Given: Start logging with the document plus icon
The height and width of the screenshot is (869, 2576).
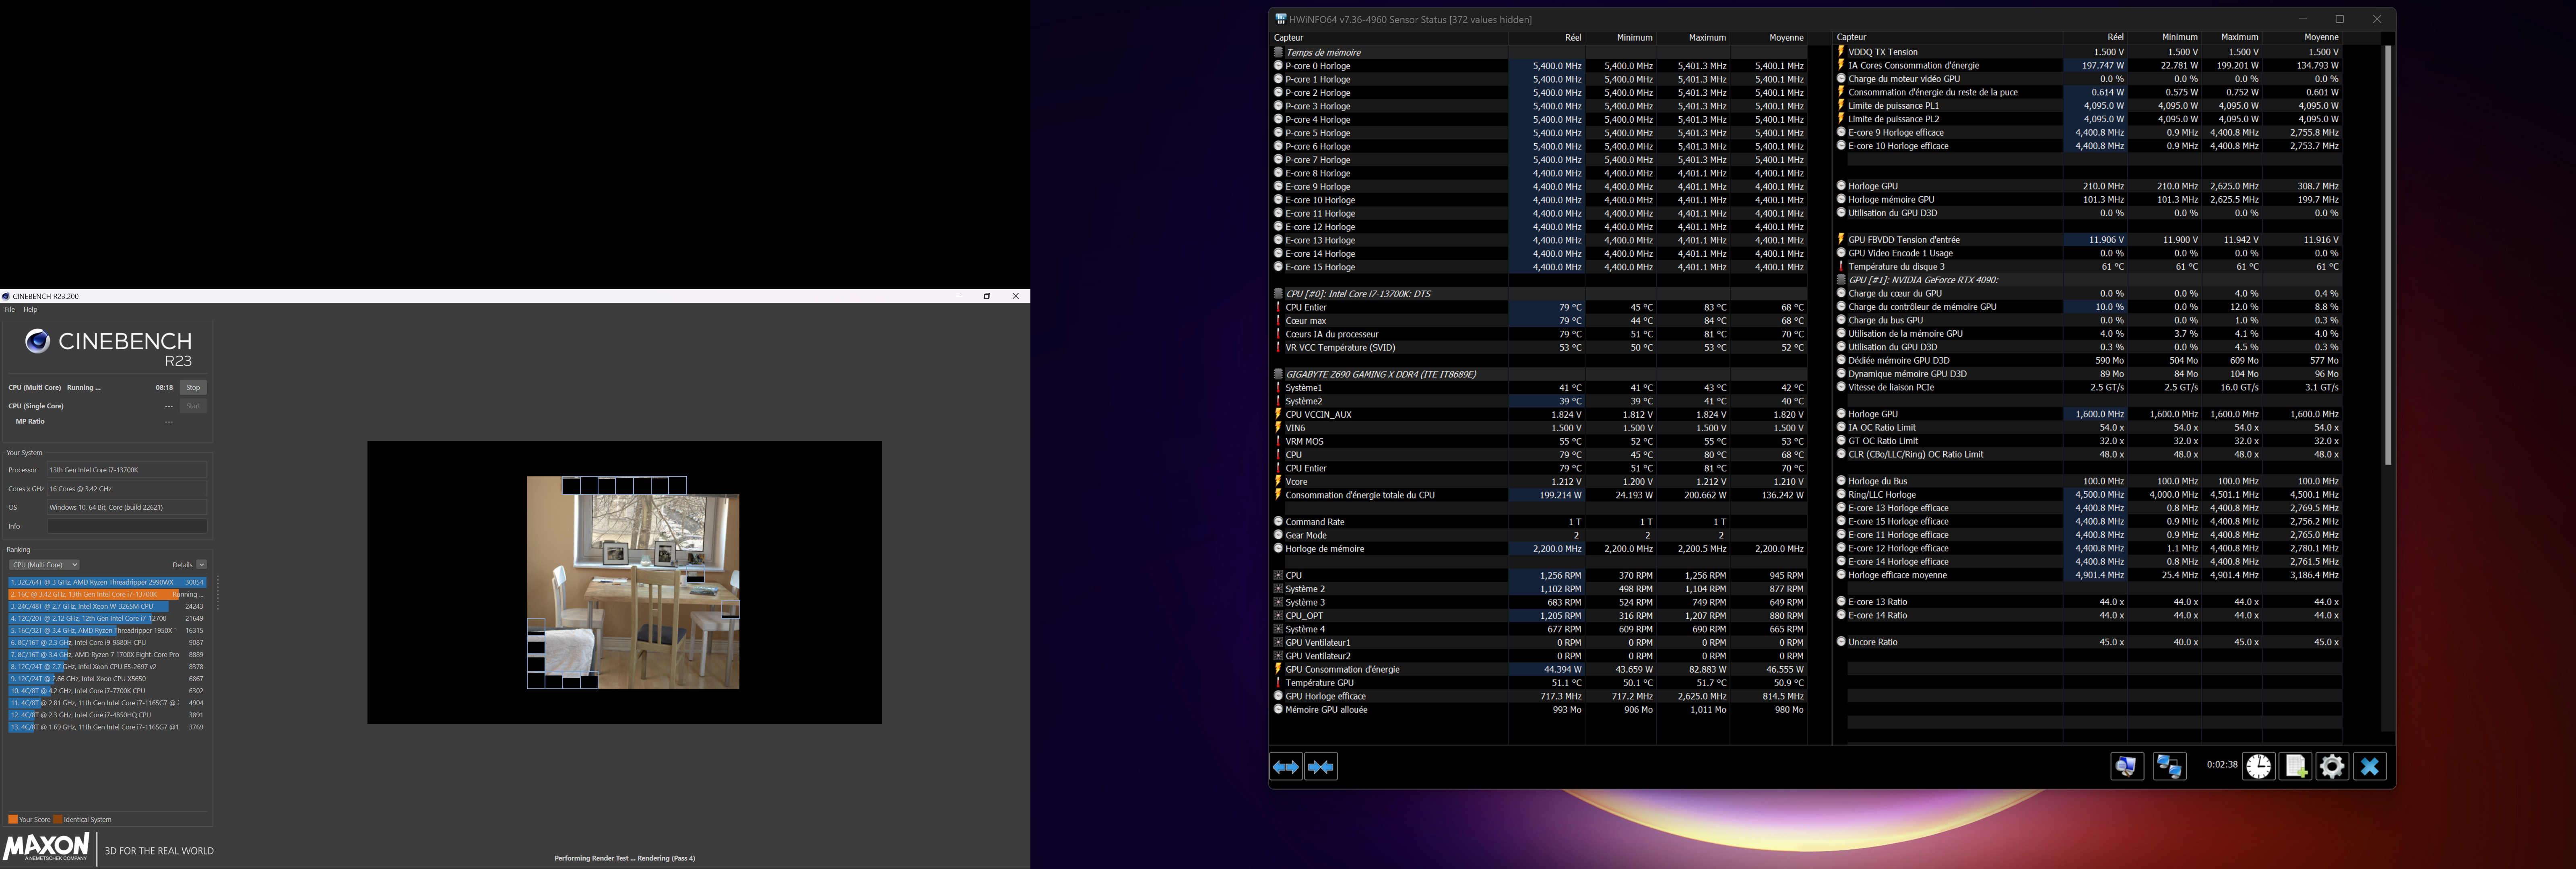Looking at the screenshot, I should click(x=2295, y=767).
